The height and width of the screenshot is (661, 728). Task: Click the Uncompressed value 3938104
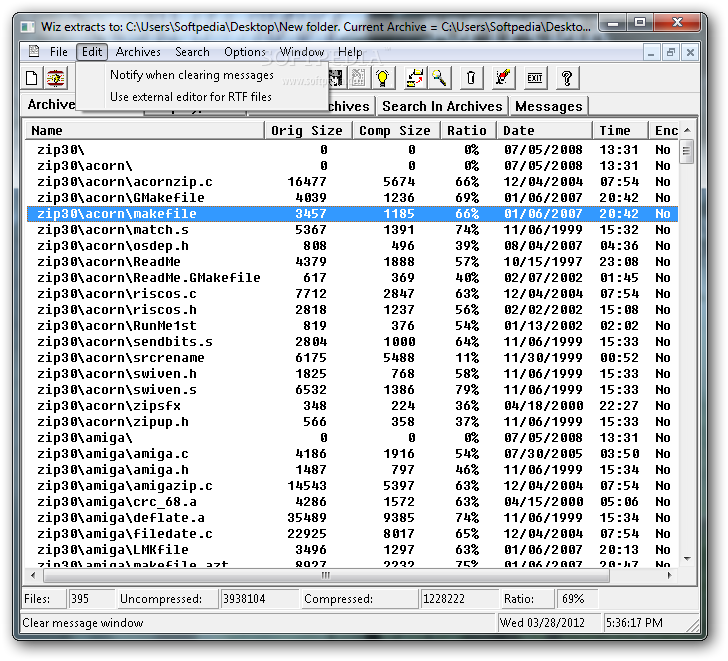[259, 599]
